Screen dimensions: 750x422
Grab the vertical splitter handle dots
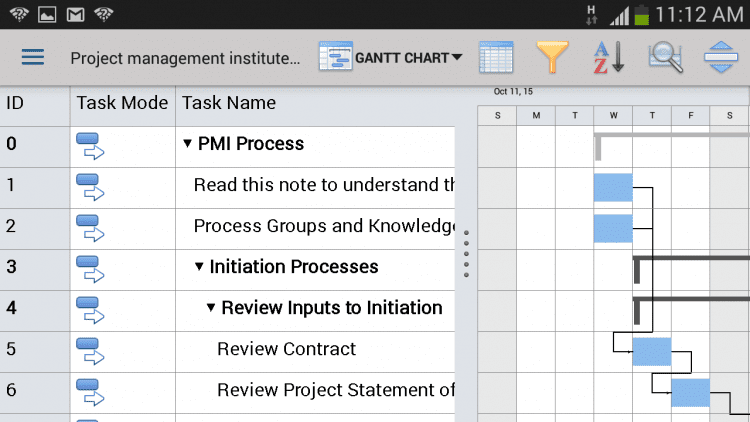click(466, 254)
